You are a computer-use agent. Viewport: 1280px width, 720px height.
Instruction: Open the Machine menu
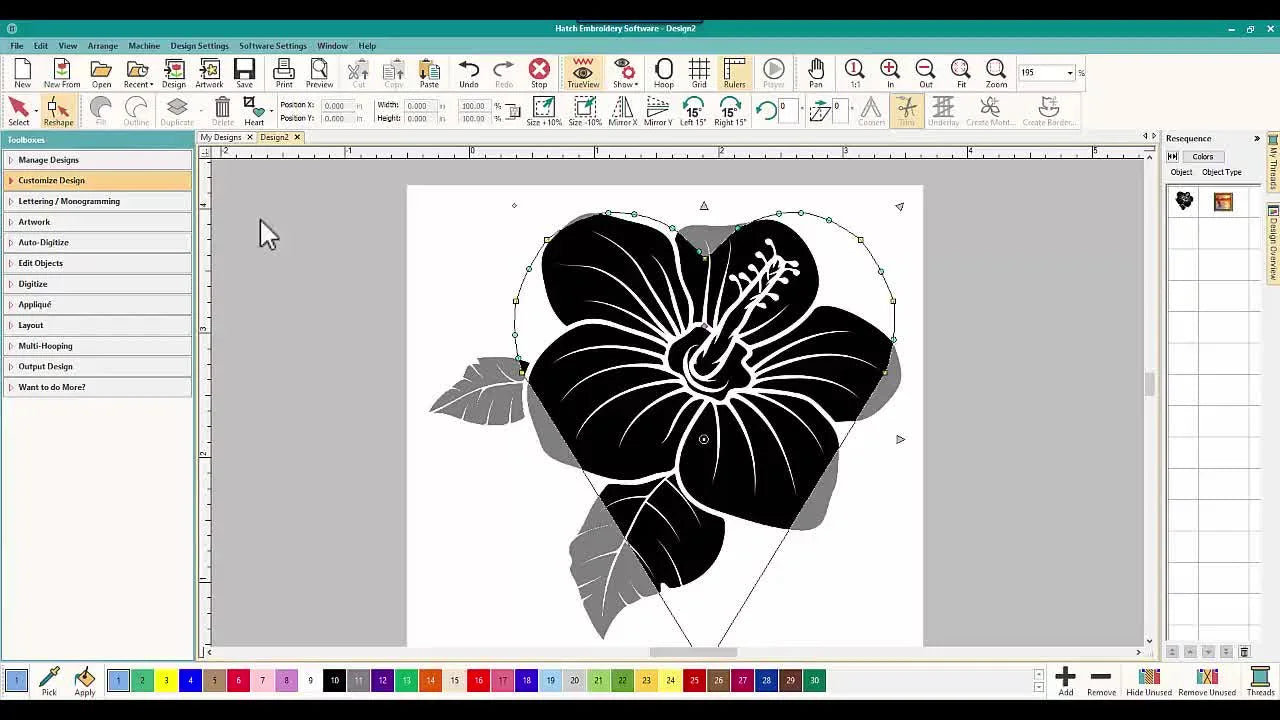coord(143,45)
